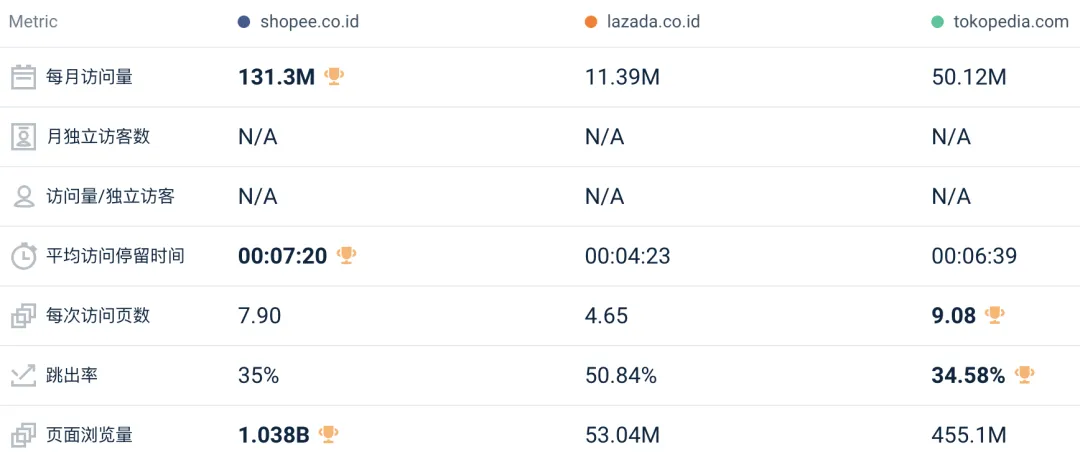Click the person icon for visits per visitor
This screenshot has height=460, width=1080.
click(23, 196)
